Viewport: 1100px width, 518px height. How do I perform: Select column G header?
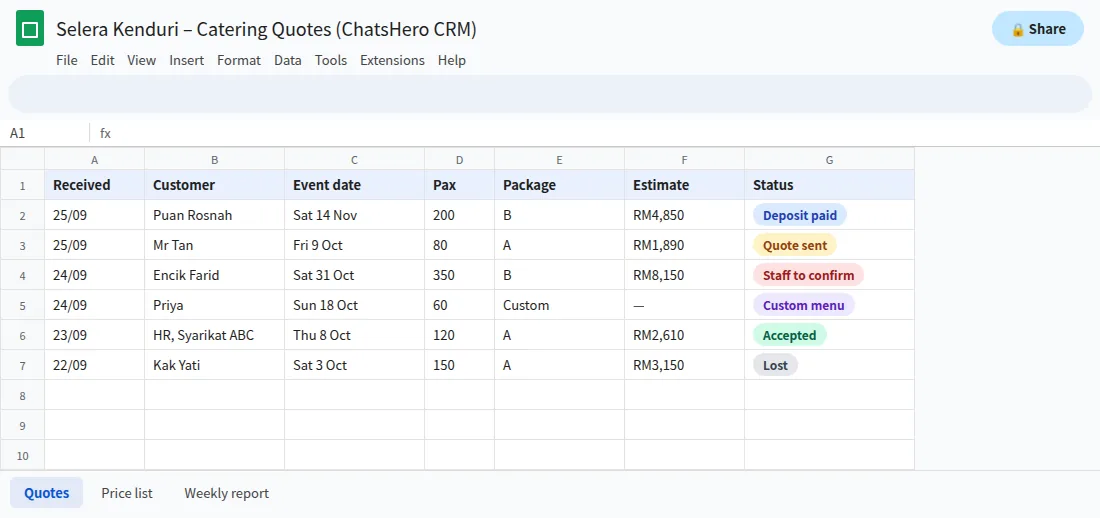829,159
